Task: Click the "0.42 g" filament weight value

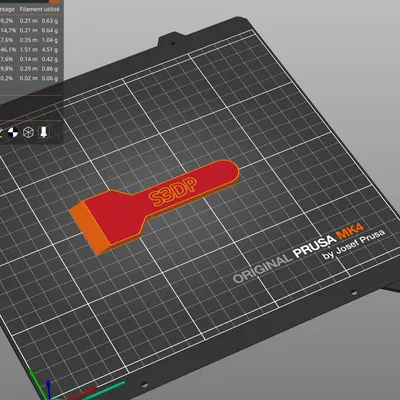Action: 50,59
